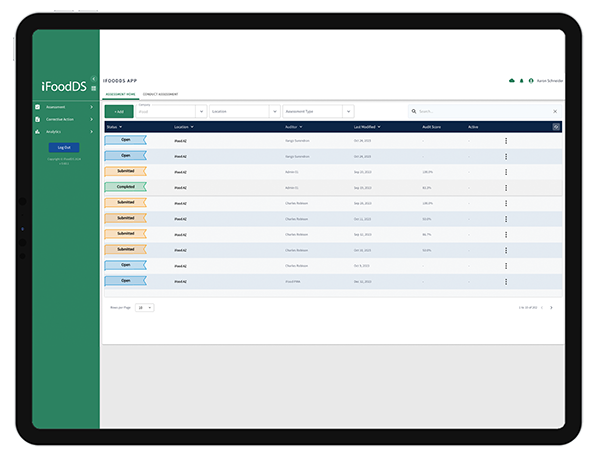Open three-dot menu for 86.7% score row
Image resolution: width=600 pixels, height=457 pixels.
tap(506, 235)
